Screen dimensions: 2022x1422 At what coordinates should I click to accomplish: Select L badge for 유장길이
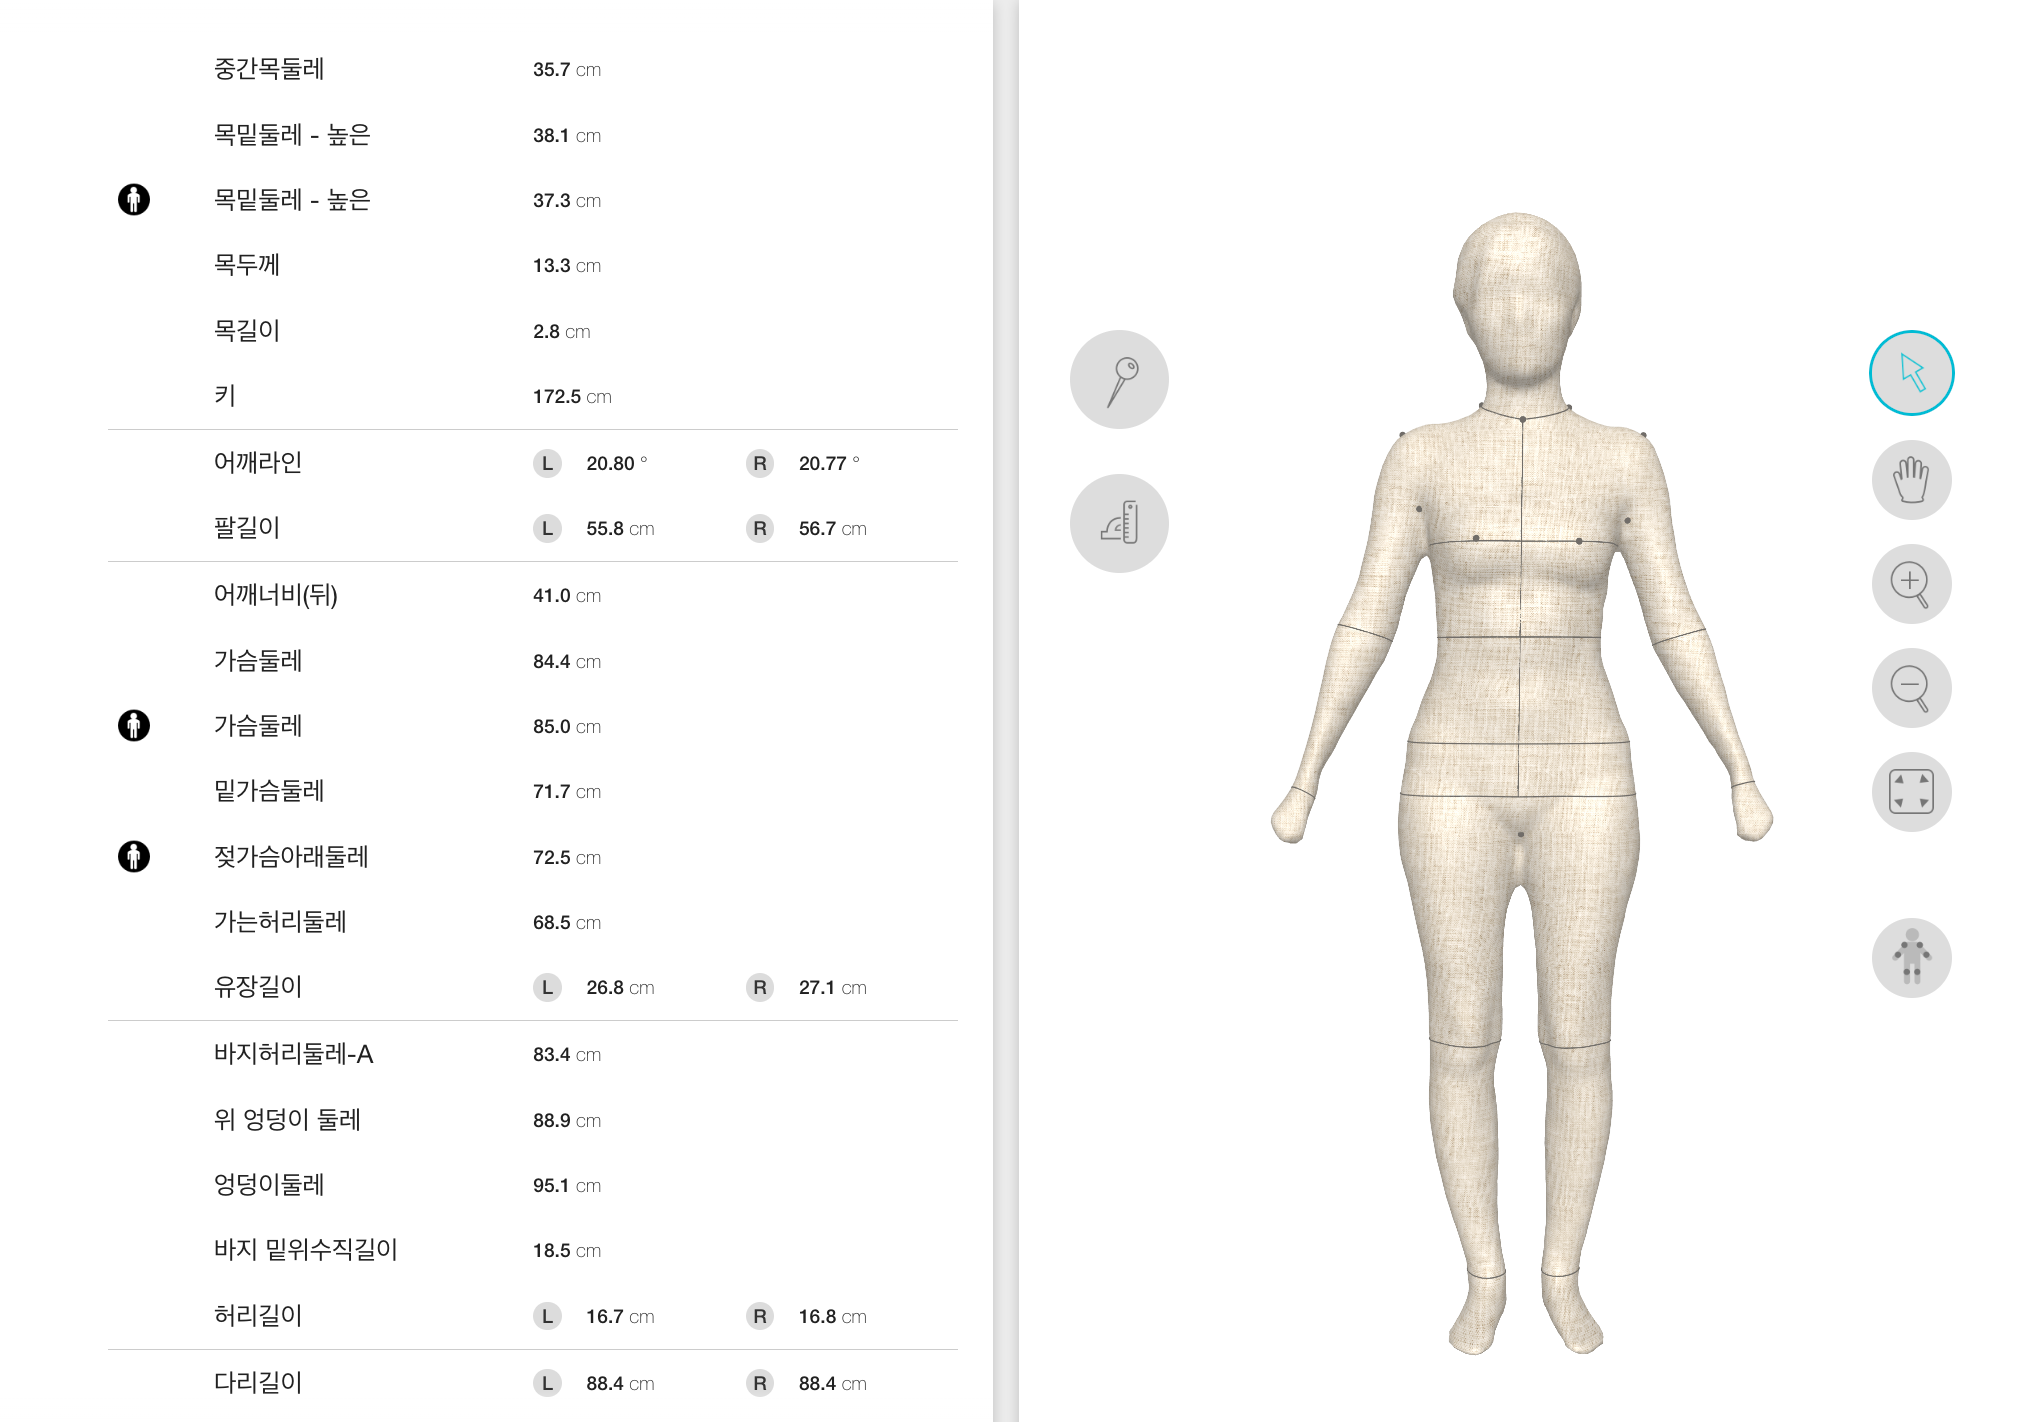tap(547, 987)
